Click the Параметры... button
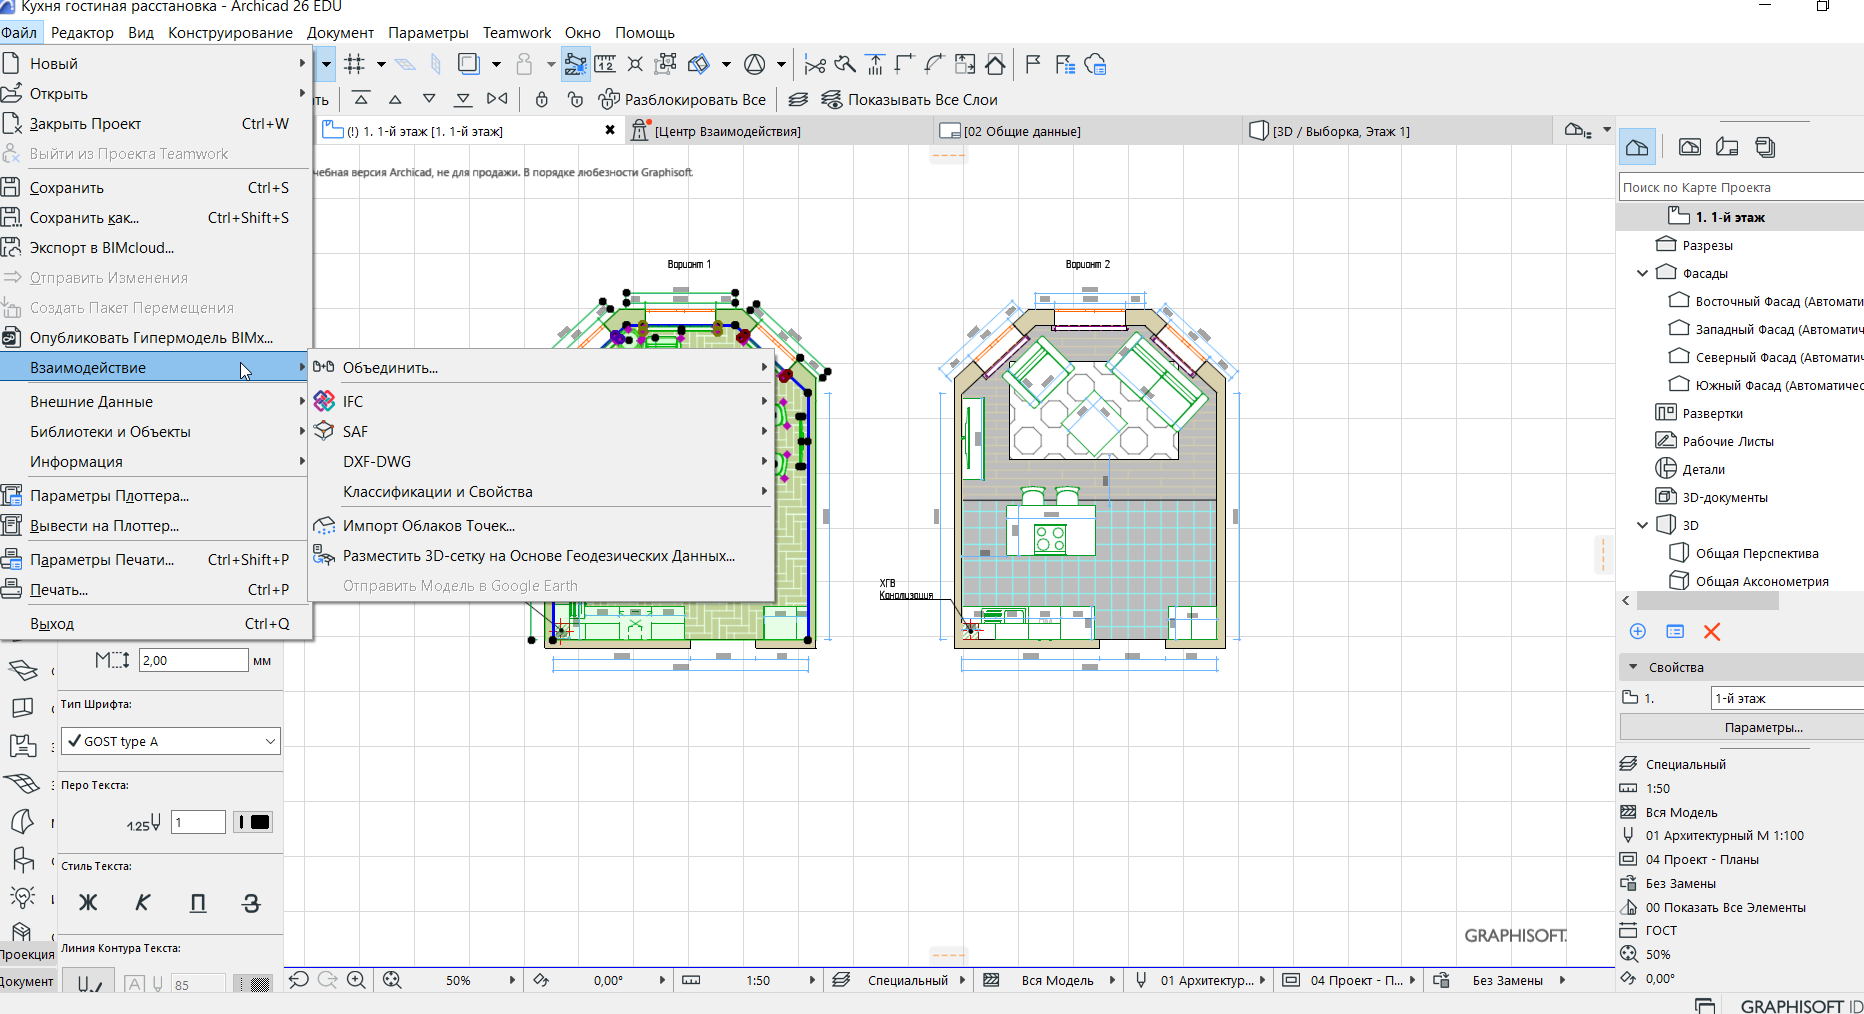 pos(1763,727)
